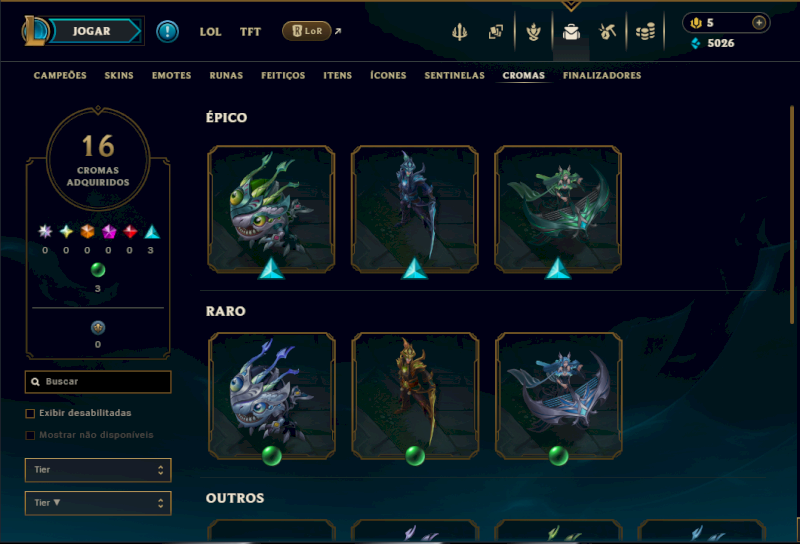The width and height of the screenshot is (800, 544).
Task: Open the Tier ▼ sort dropdown
Action: pyautogui.click(x=98, y=503)
